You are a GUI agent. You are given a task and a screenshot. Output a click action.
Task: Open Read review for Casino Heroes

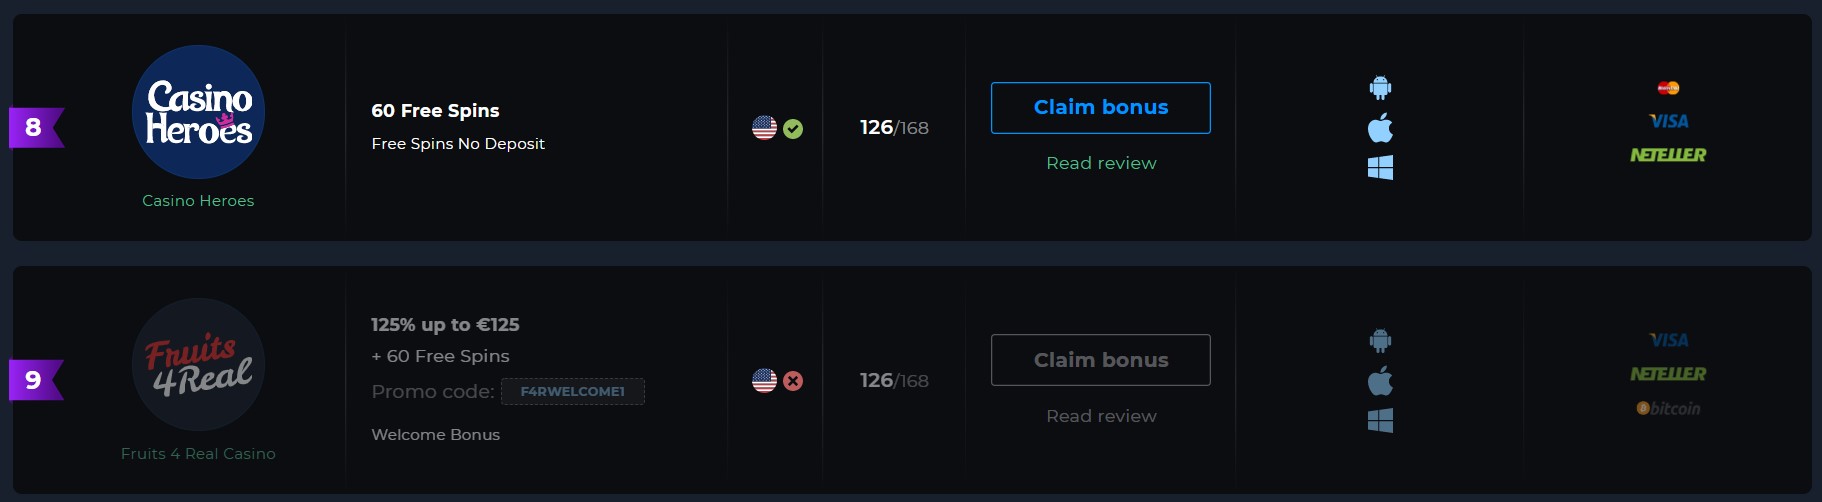(1101, 163)
